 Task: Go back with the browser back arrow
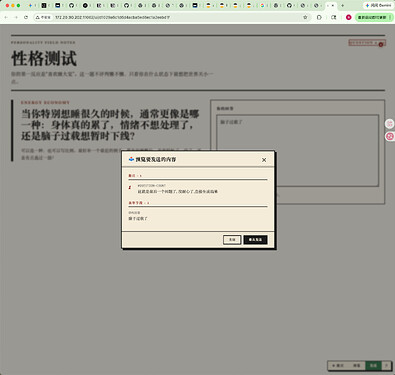(6, 17)
